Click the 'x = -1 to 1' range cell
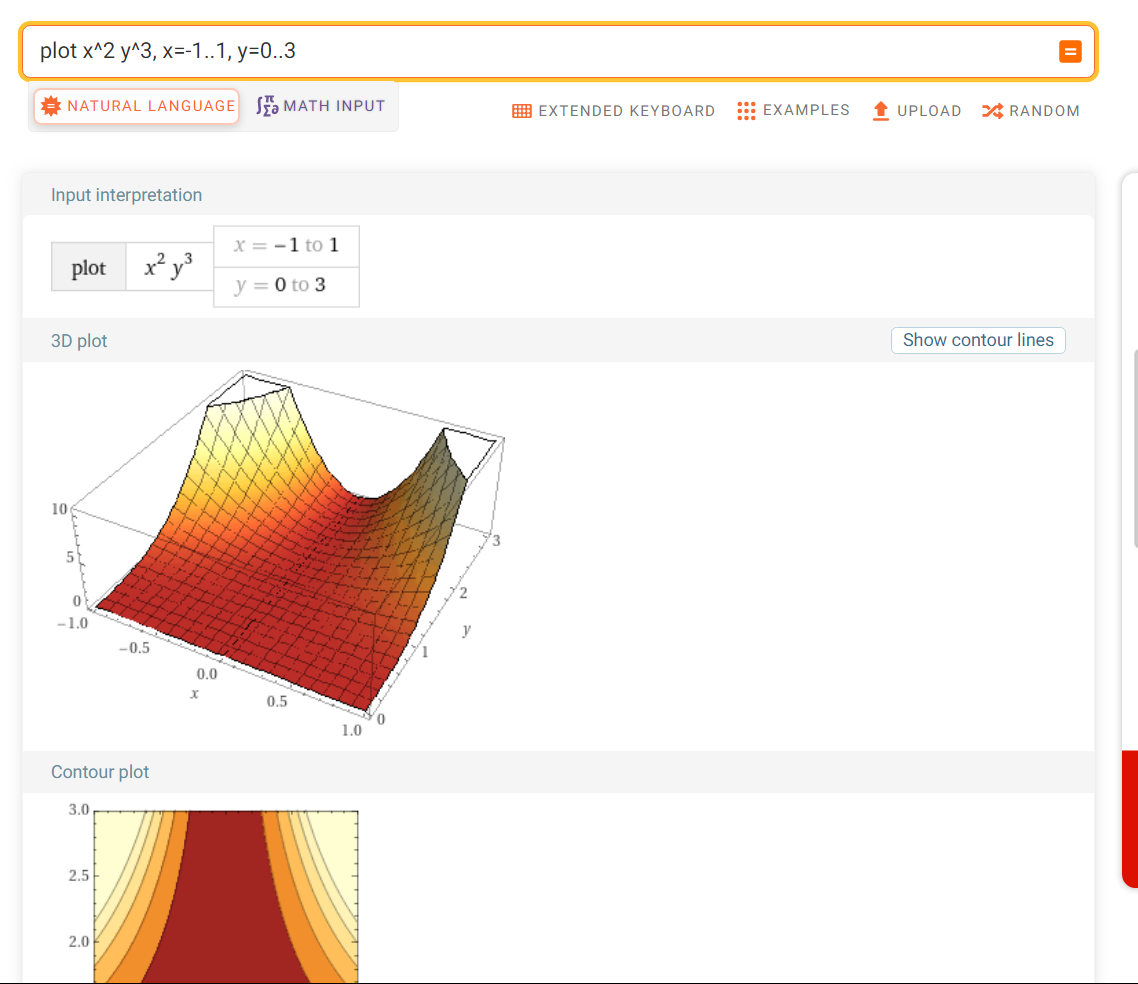 click(286, 246)
